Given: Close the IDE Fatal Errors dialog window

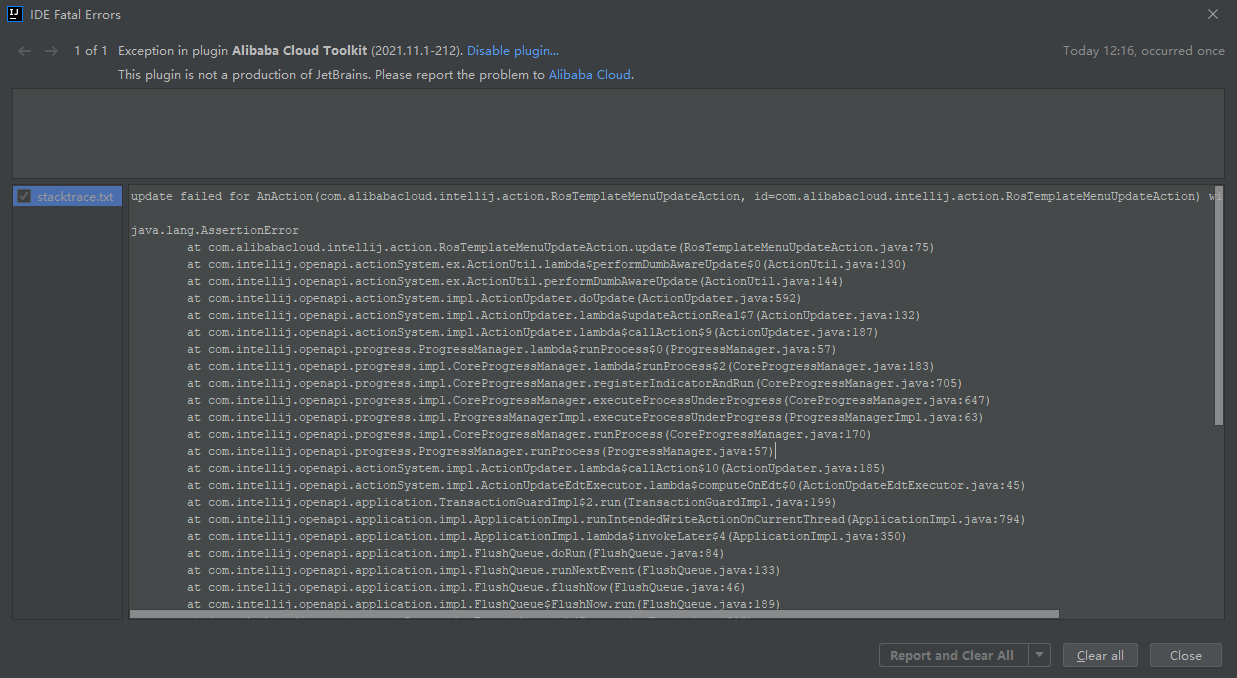Looking at the screenshot, I should click(1212, 15).
